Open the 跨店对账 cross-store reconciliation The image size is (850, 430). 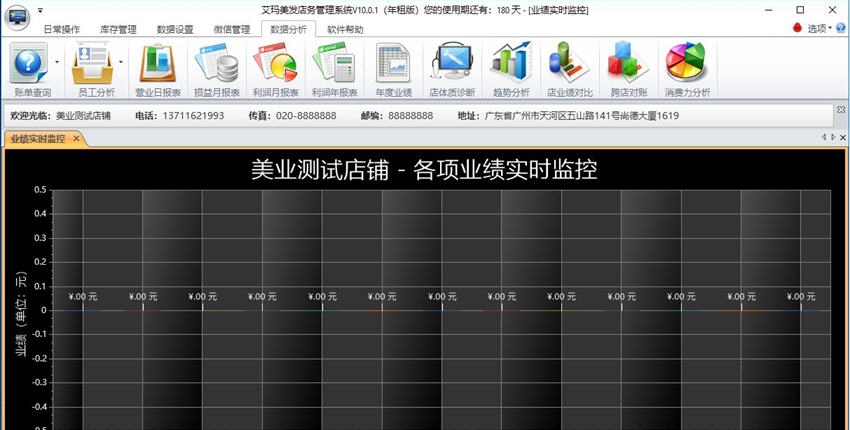(629, 70)
